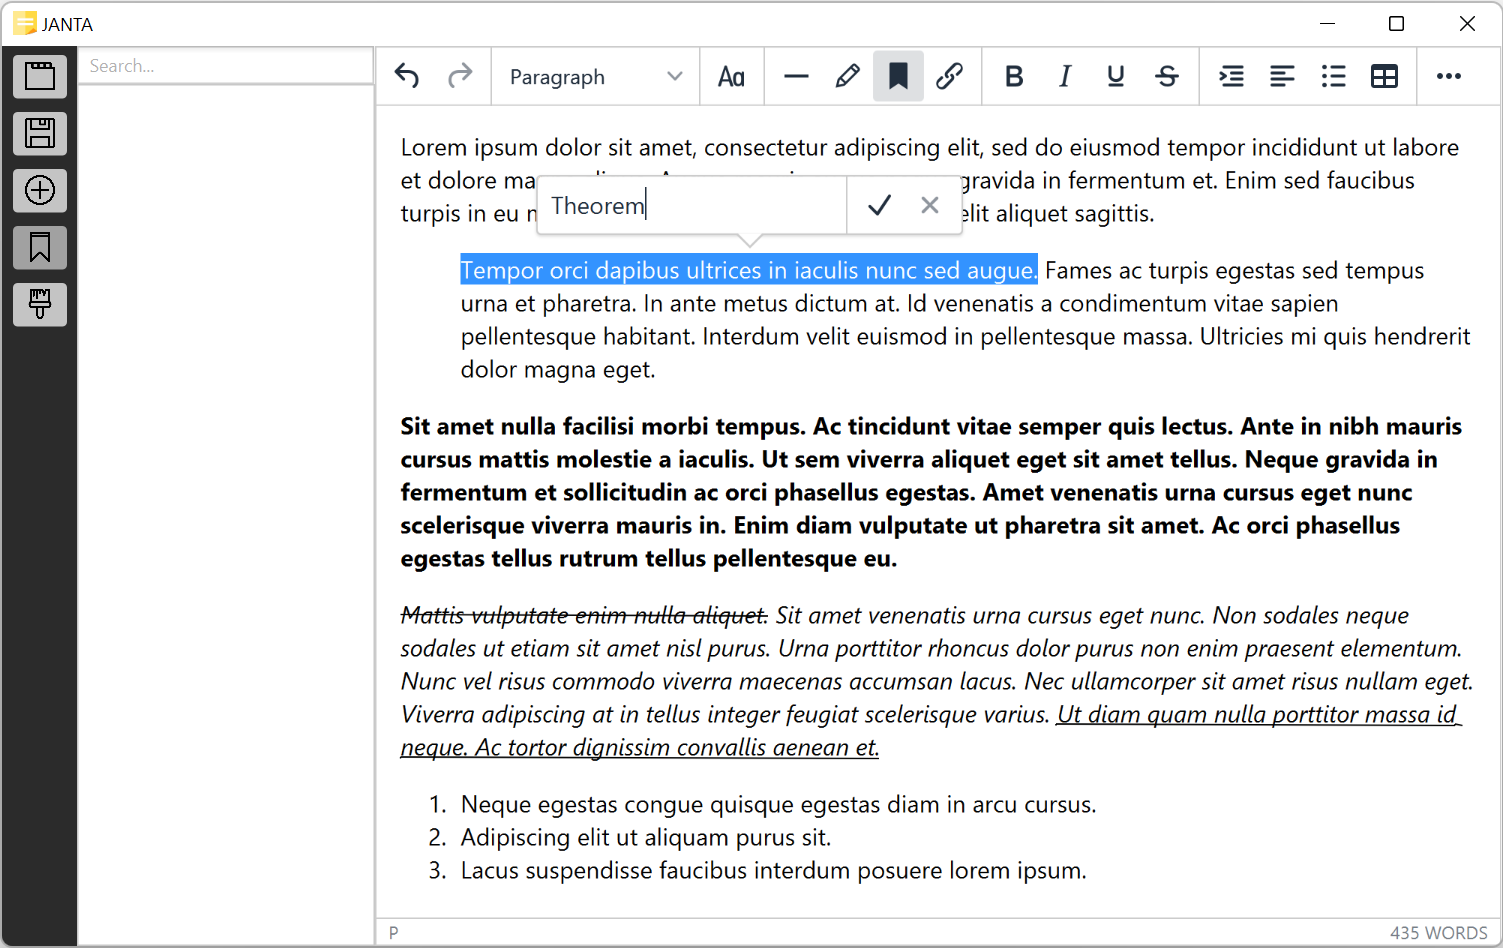The width and height of the screenshot is (1503, 948).
Task: Toggle bulleted list
Action: [1333, 76]
